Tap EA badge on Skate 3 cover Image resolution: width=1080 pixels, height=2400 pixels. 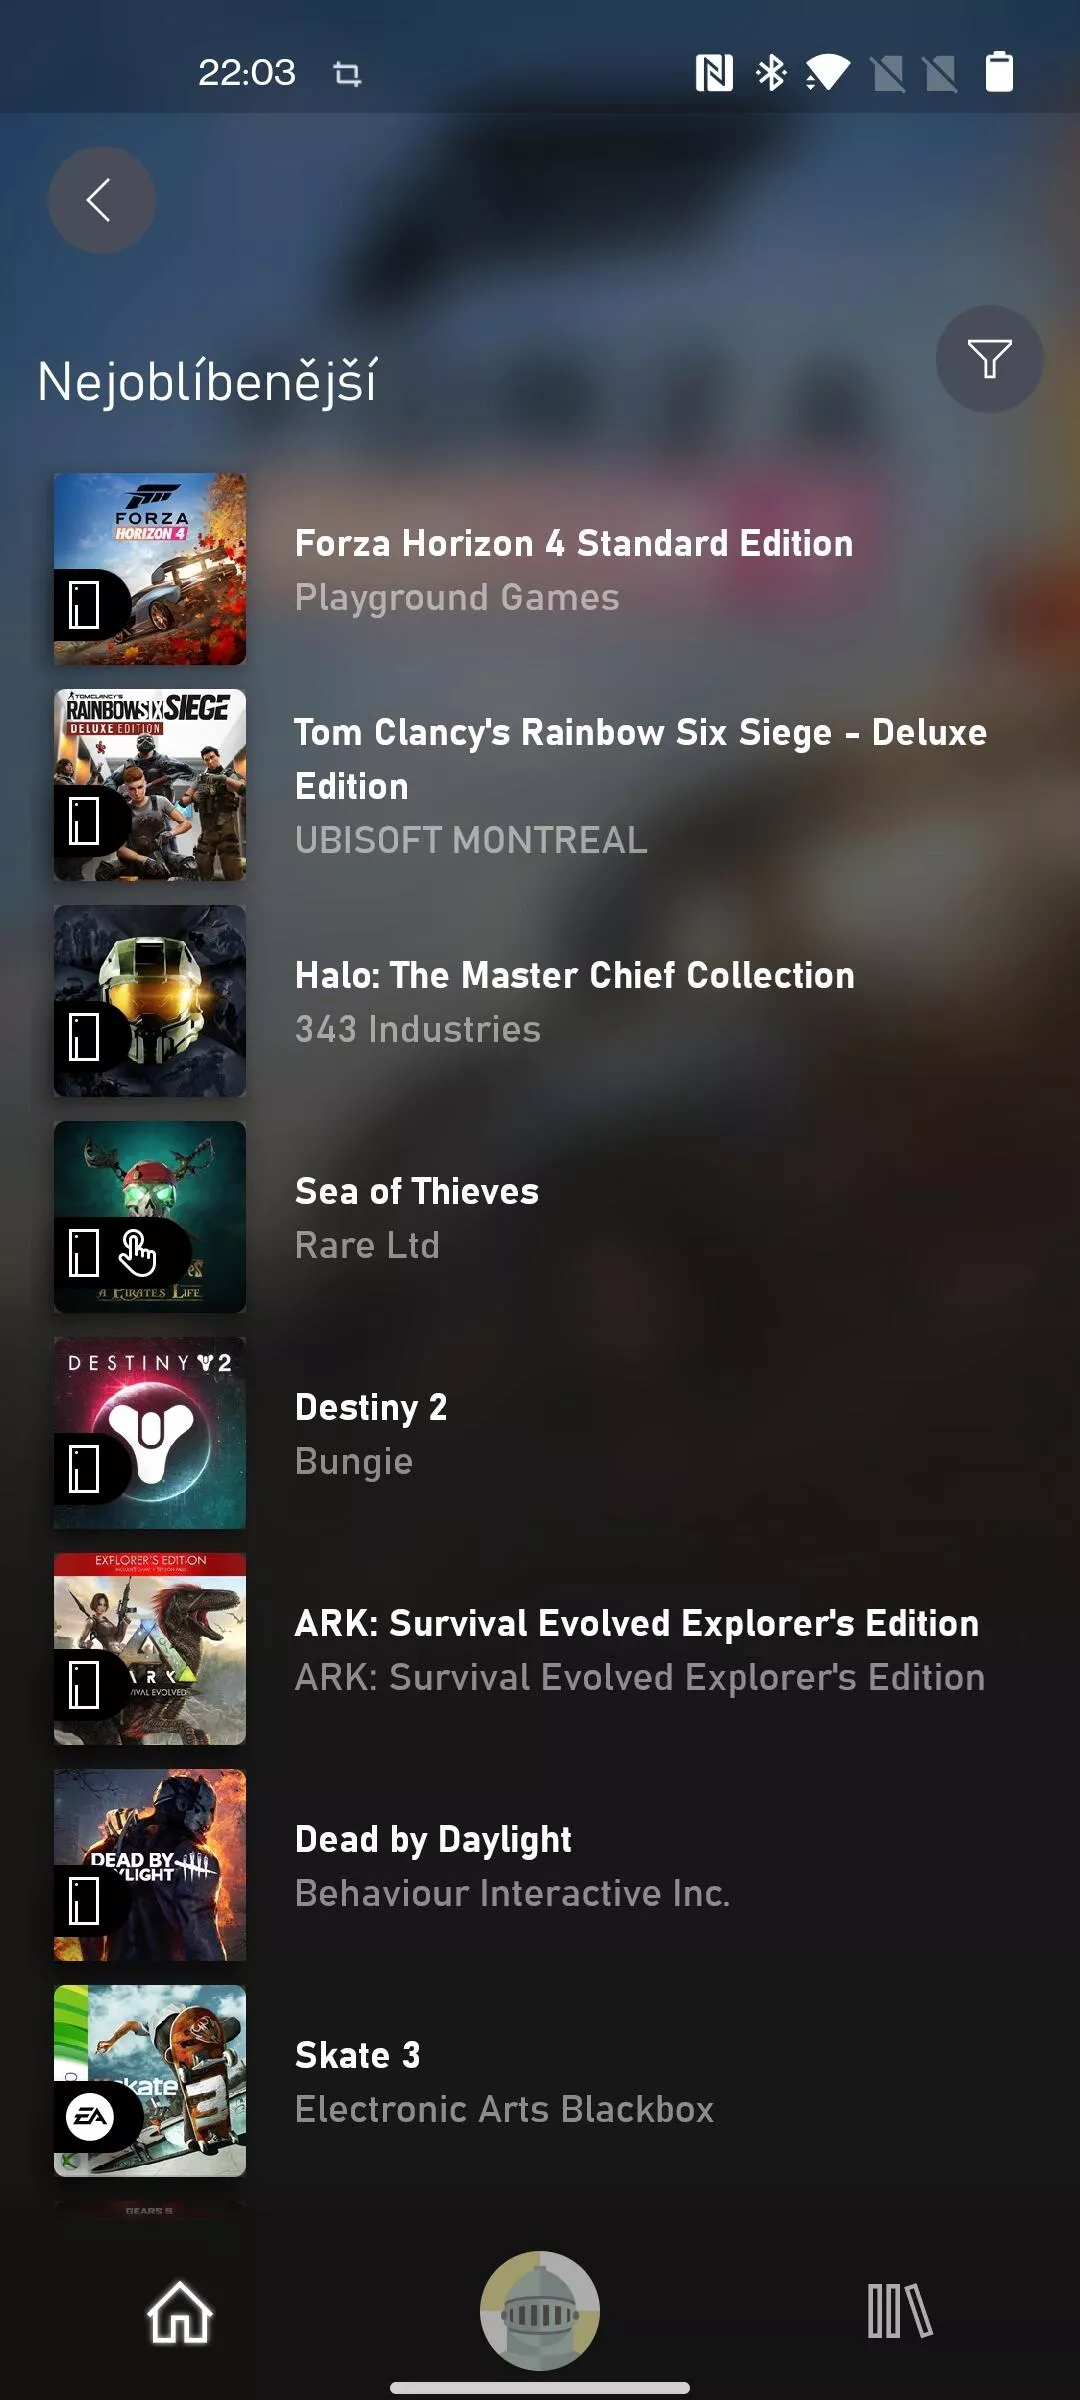[x=90, y=2117]
